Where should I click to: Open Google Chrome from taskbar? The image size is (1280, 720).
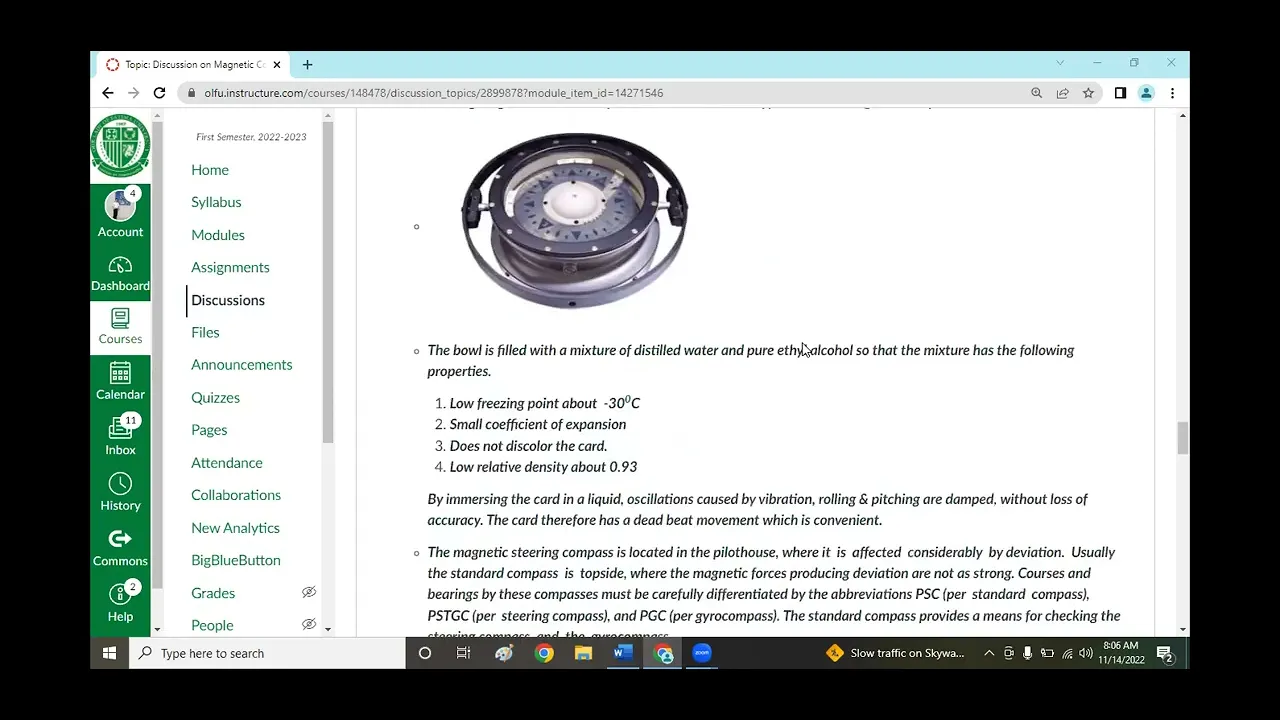tap(544, 653)
